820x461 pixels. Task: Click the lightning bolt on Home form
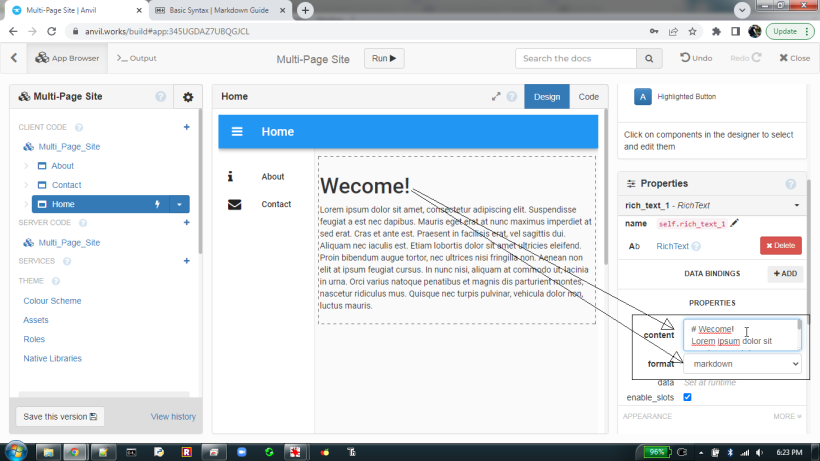click(156, 204)
